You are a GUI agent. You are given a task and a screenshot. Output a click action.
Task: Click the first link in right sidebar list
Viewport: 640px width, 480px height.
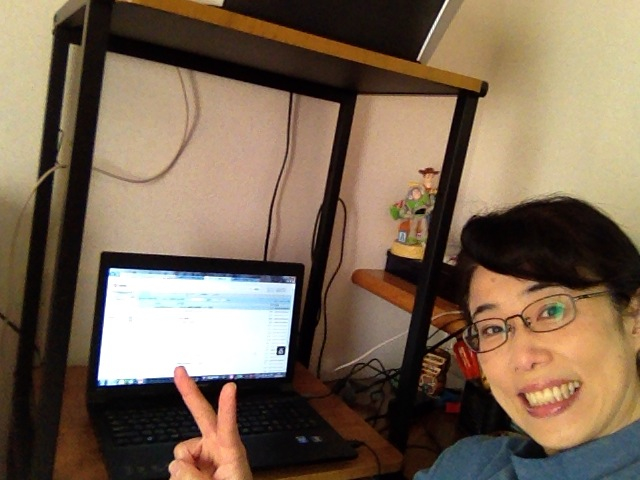[282, 310]
